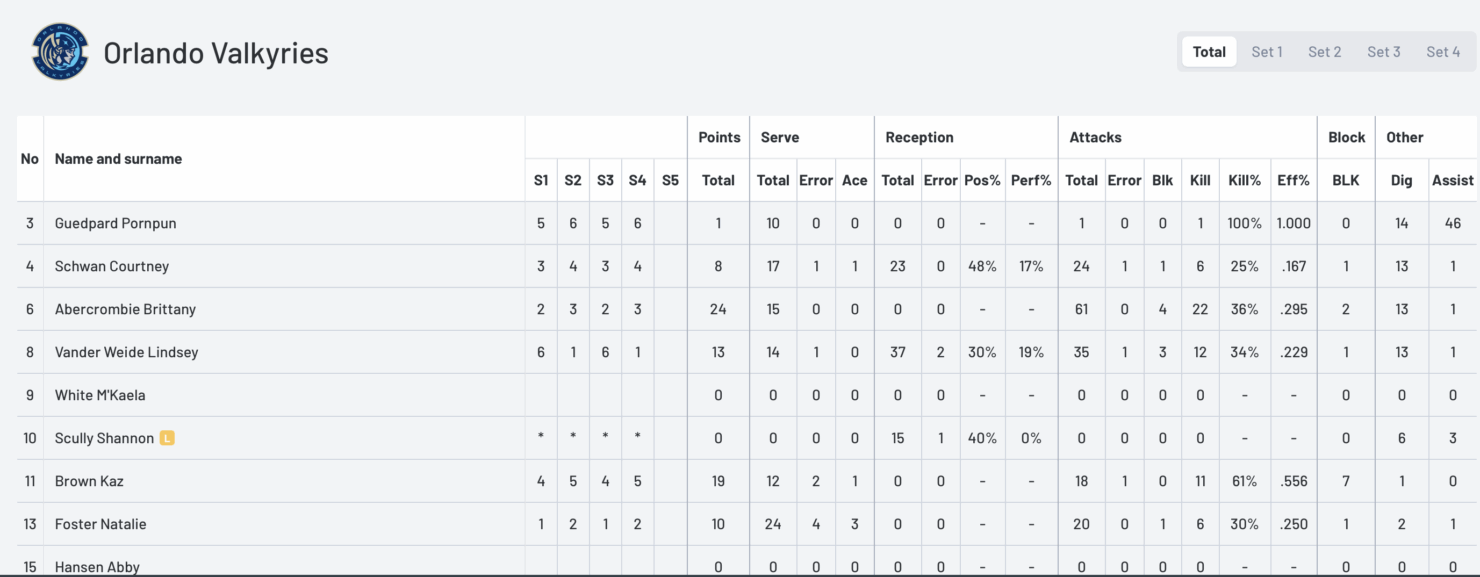Click Vander Weide Lindsey's name

(x=126, y=352)
